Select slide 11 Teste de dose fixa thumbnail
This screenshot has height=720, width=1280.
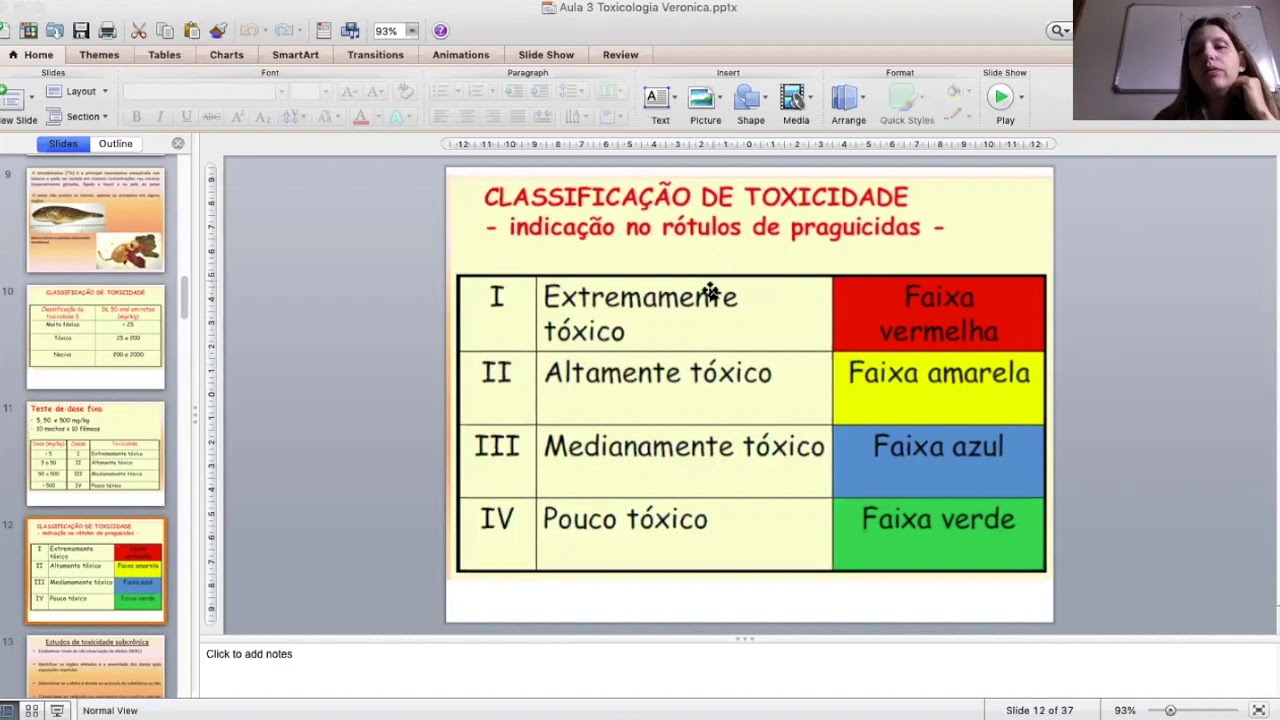[96, 454]
